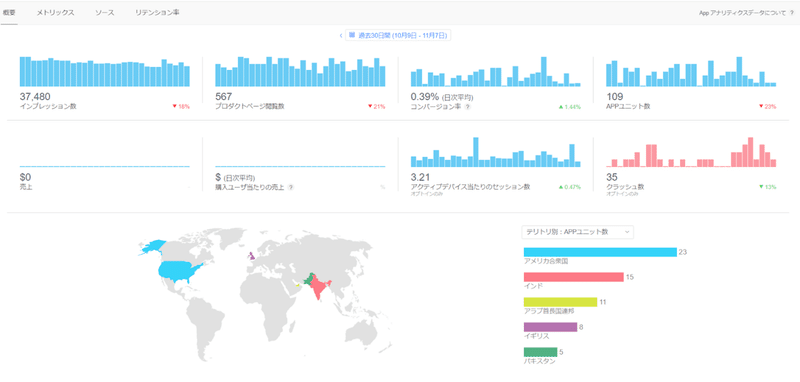Click the red 18% change indicator
Viewport: 800px width, 382px height.
pyautogui.click(x=181, y=107)
